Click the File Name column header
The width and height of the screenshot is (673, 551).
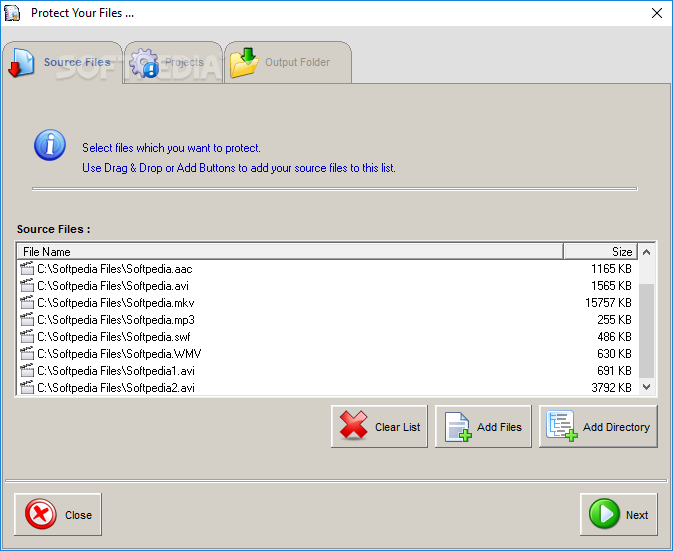(x=290, y=251)
